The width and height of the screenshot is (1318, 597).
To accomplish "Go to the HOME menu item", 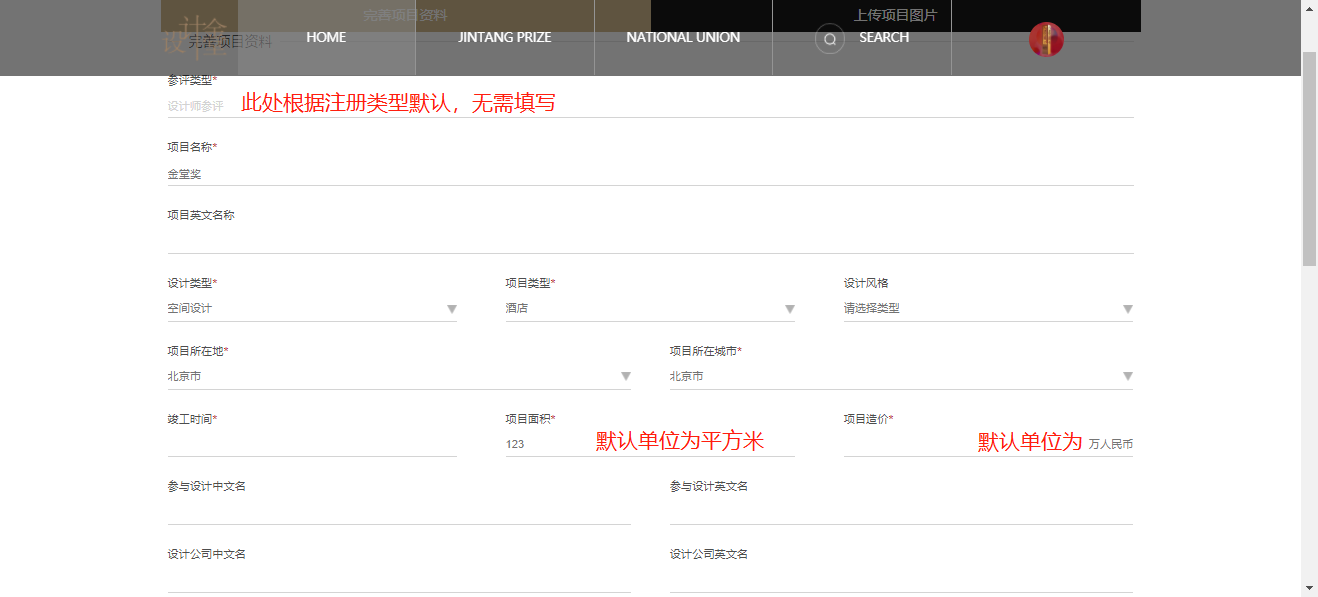I will 326,37.
